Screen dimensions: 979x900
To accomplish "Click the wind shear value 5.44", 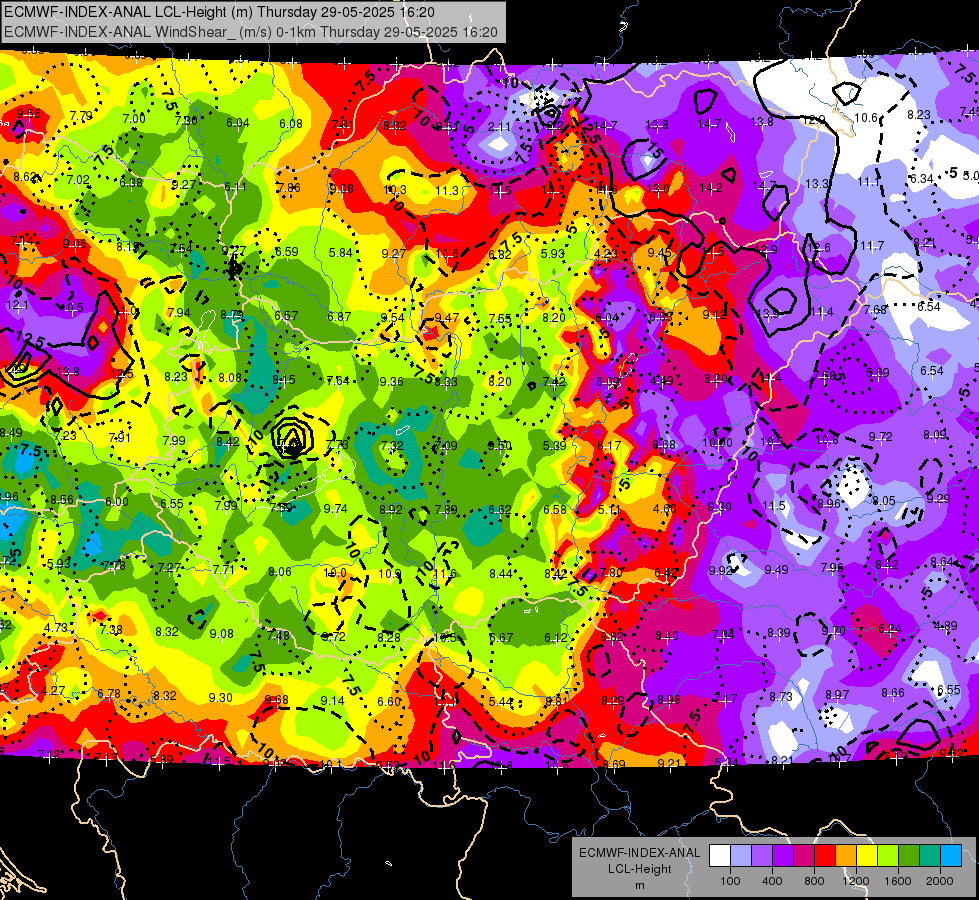I will click(501, 701).
